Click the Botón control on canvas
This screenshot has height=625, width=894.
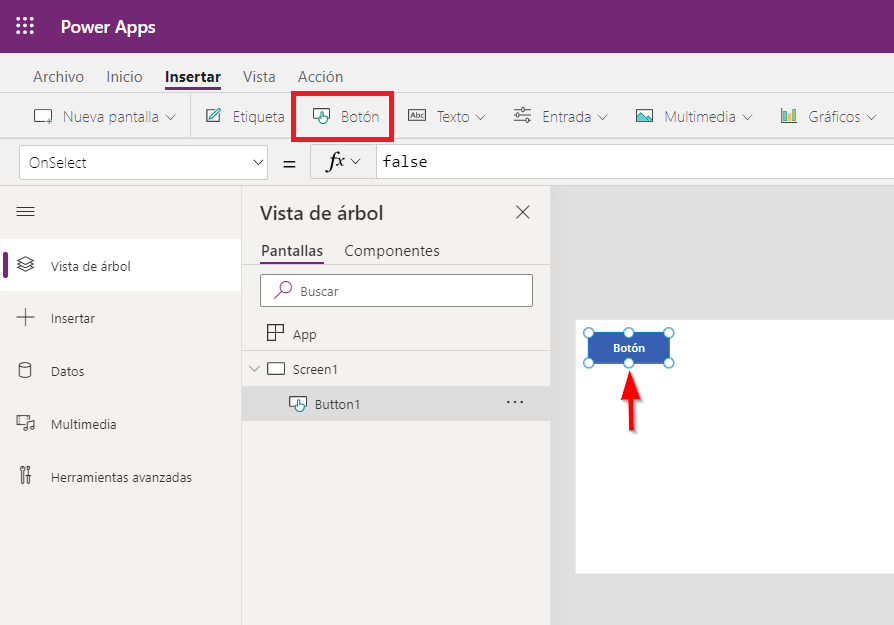pos(628,348)
